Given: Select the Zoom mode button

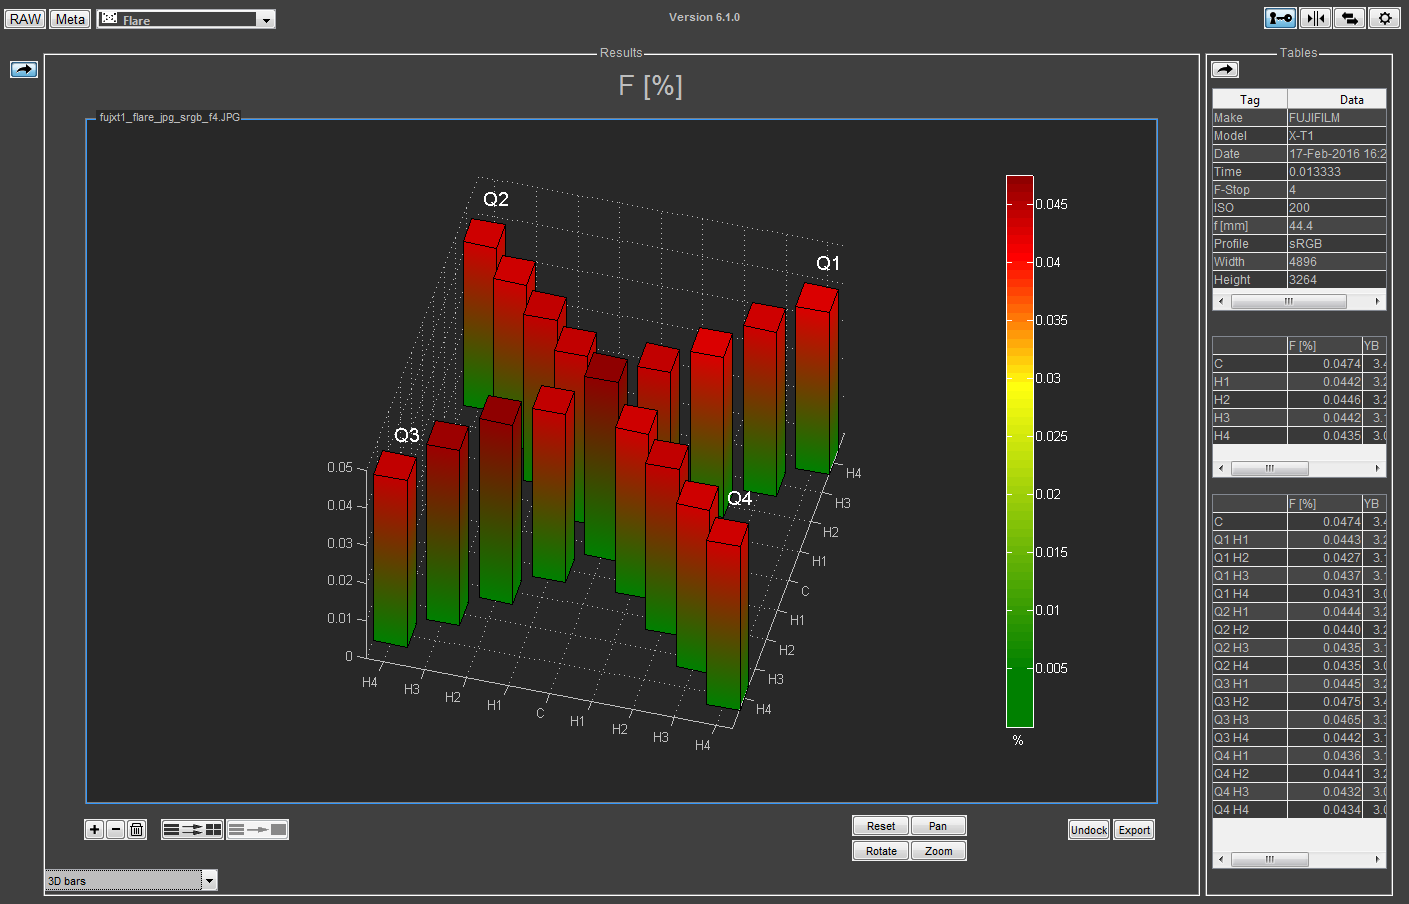Looking at the screenshot, I should 938,851.
